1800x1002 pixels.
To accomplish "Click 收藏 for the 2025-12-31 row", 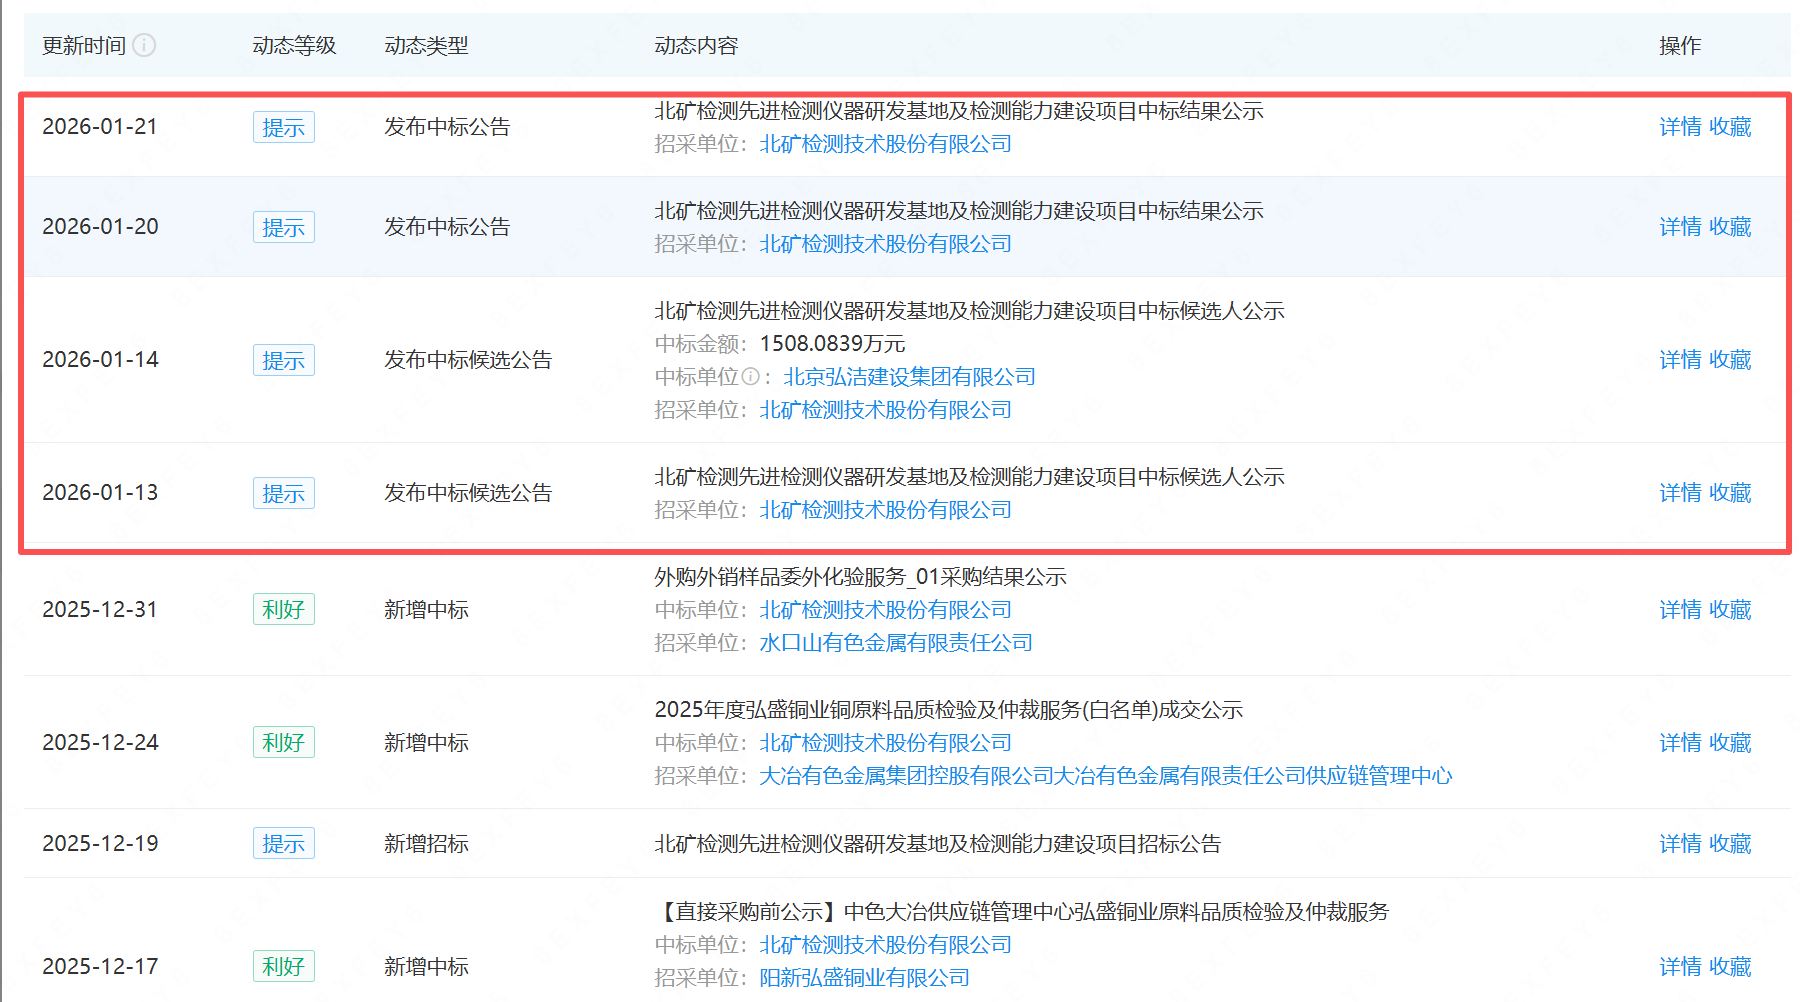I will (1730, 610).
